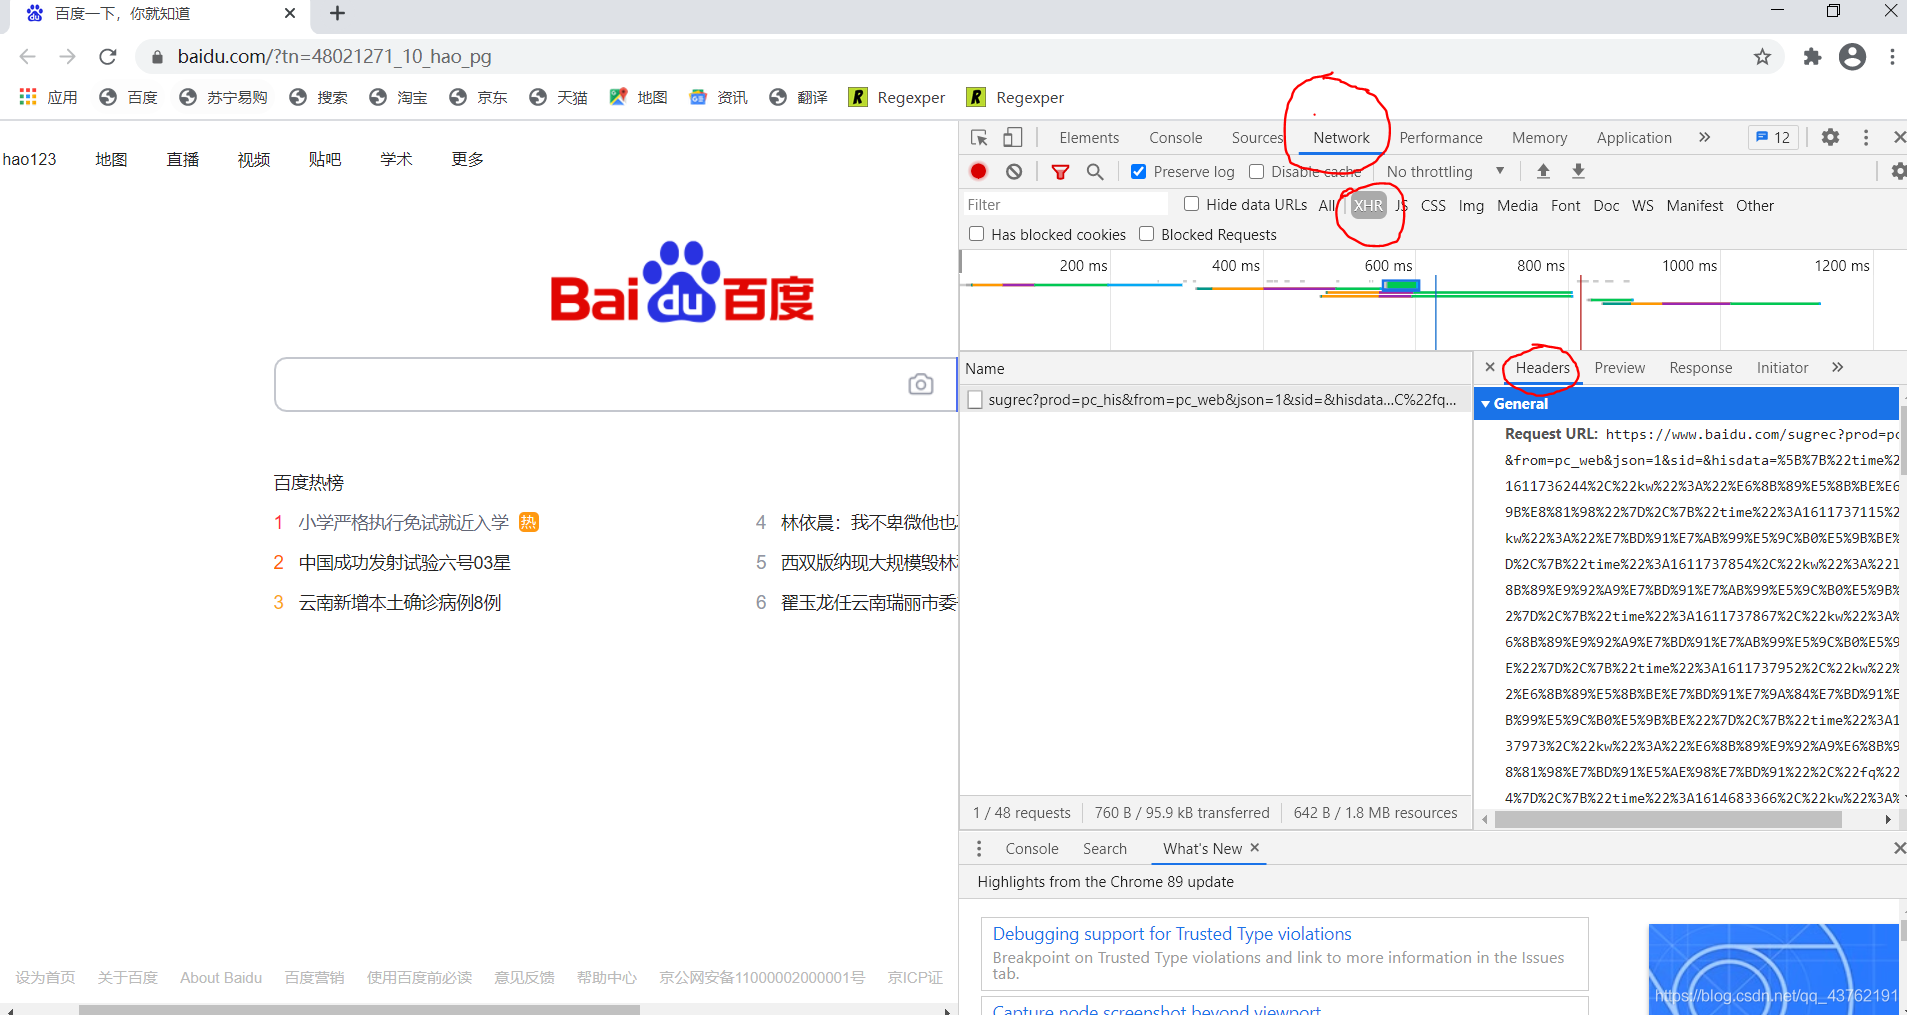Open the Performance panel
This screenshot has width=1907, height=1015.
click(x=1441, y=138)
